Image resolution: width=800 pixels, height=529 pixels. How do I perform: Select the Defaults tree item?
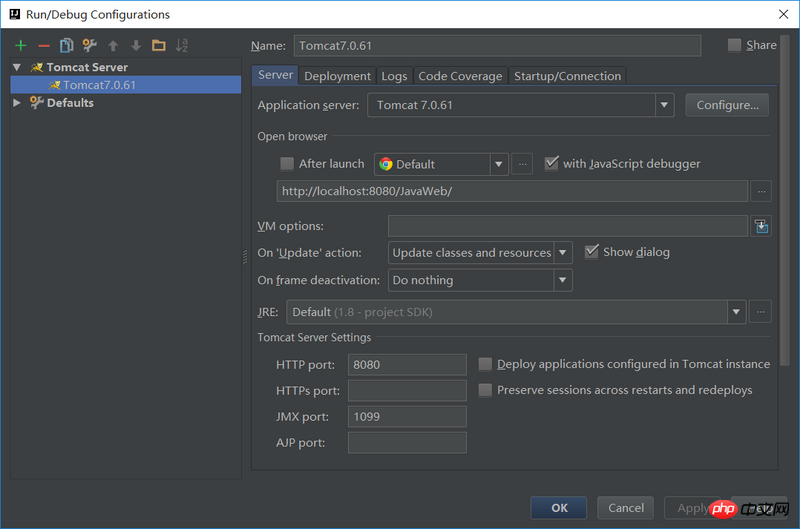(x=70, y=103)
